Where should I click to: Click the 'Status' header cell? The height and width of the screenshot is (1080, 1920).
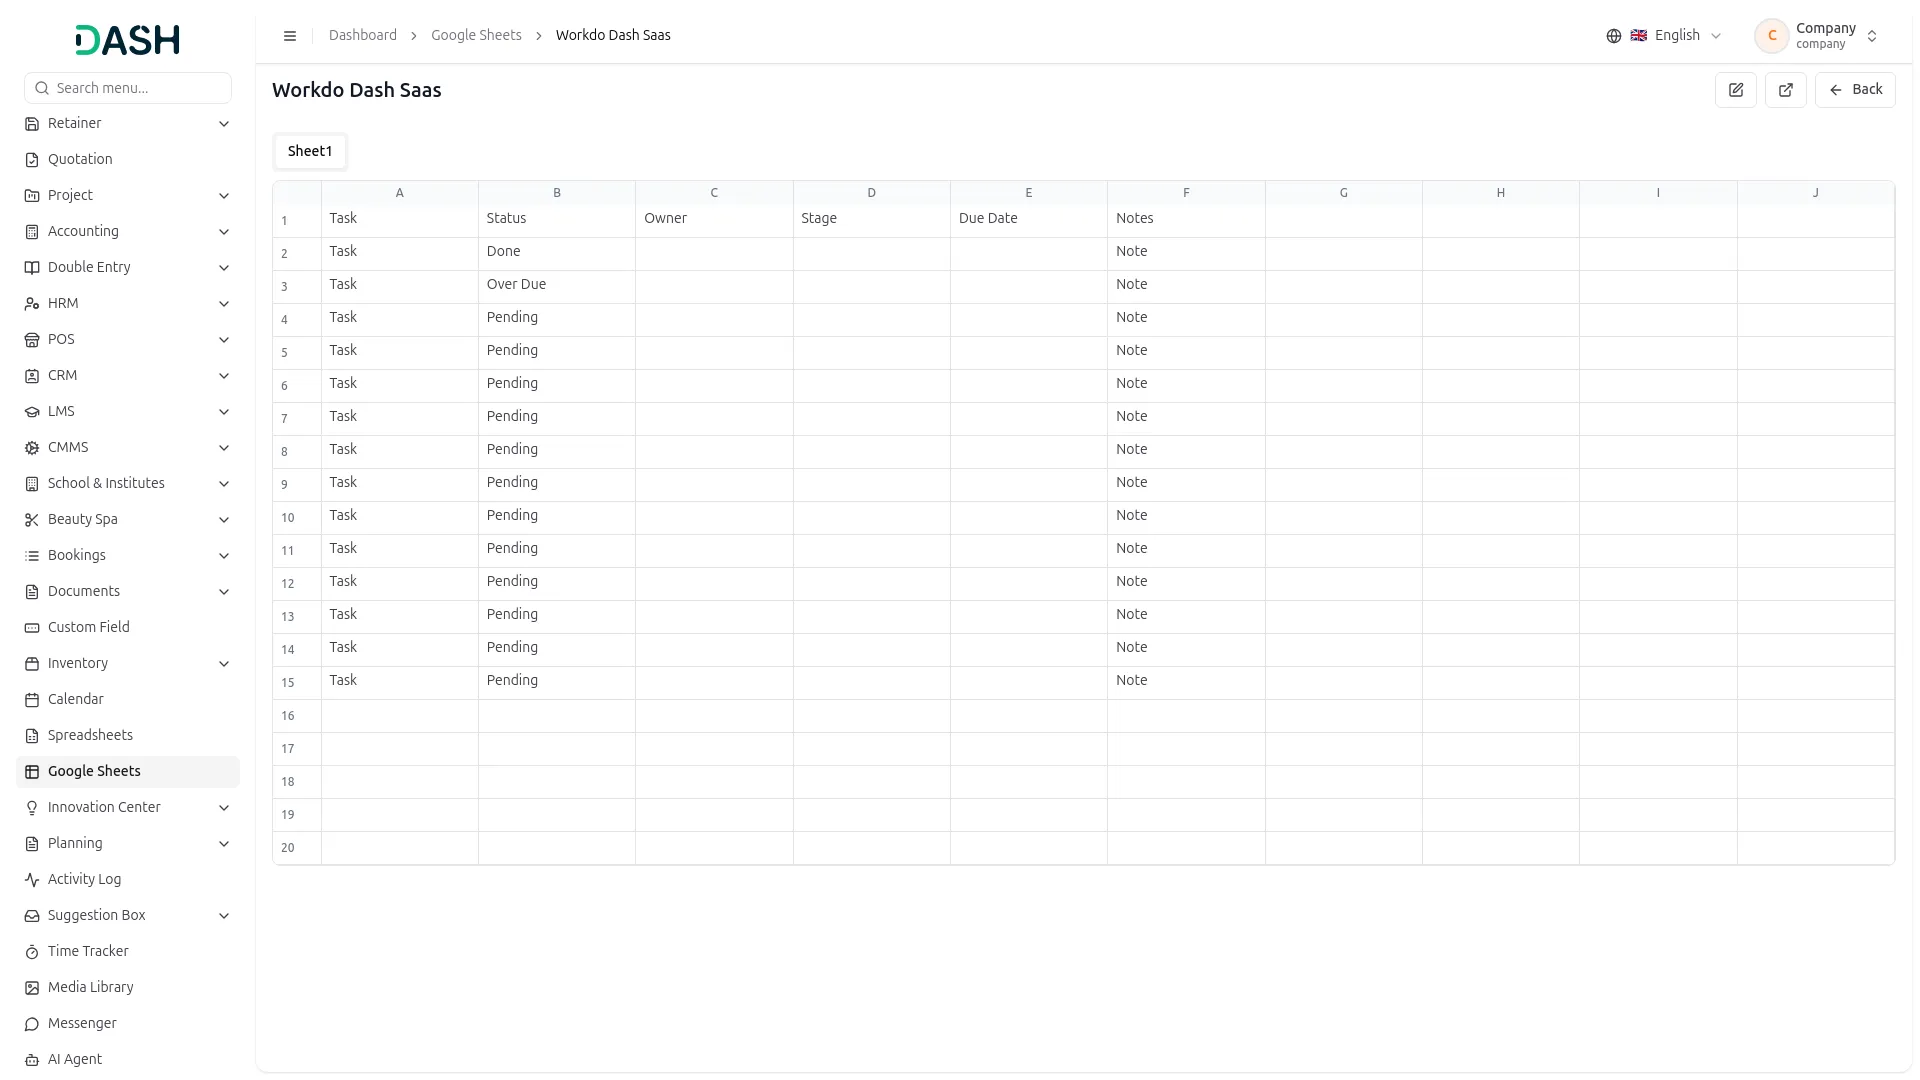[x=557, y=219]
